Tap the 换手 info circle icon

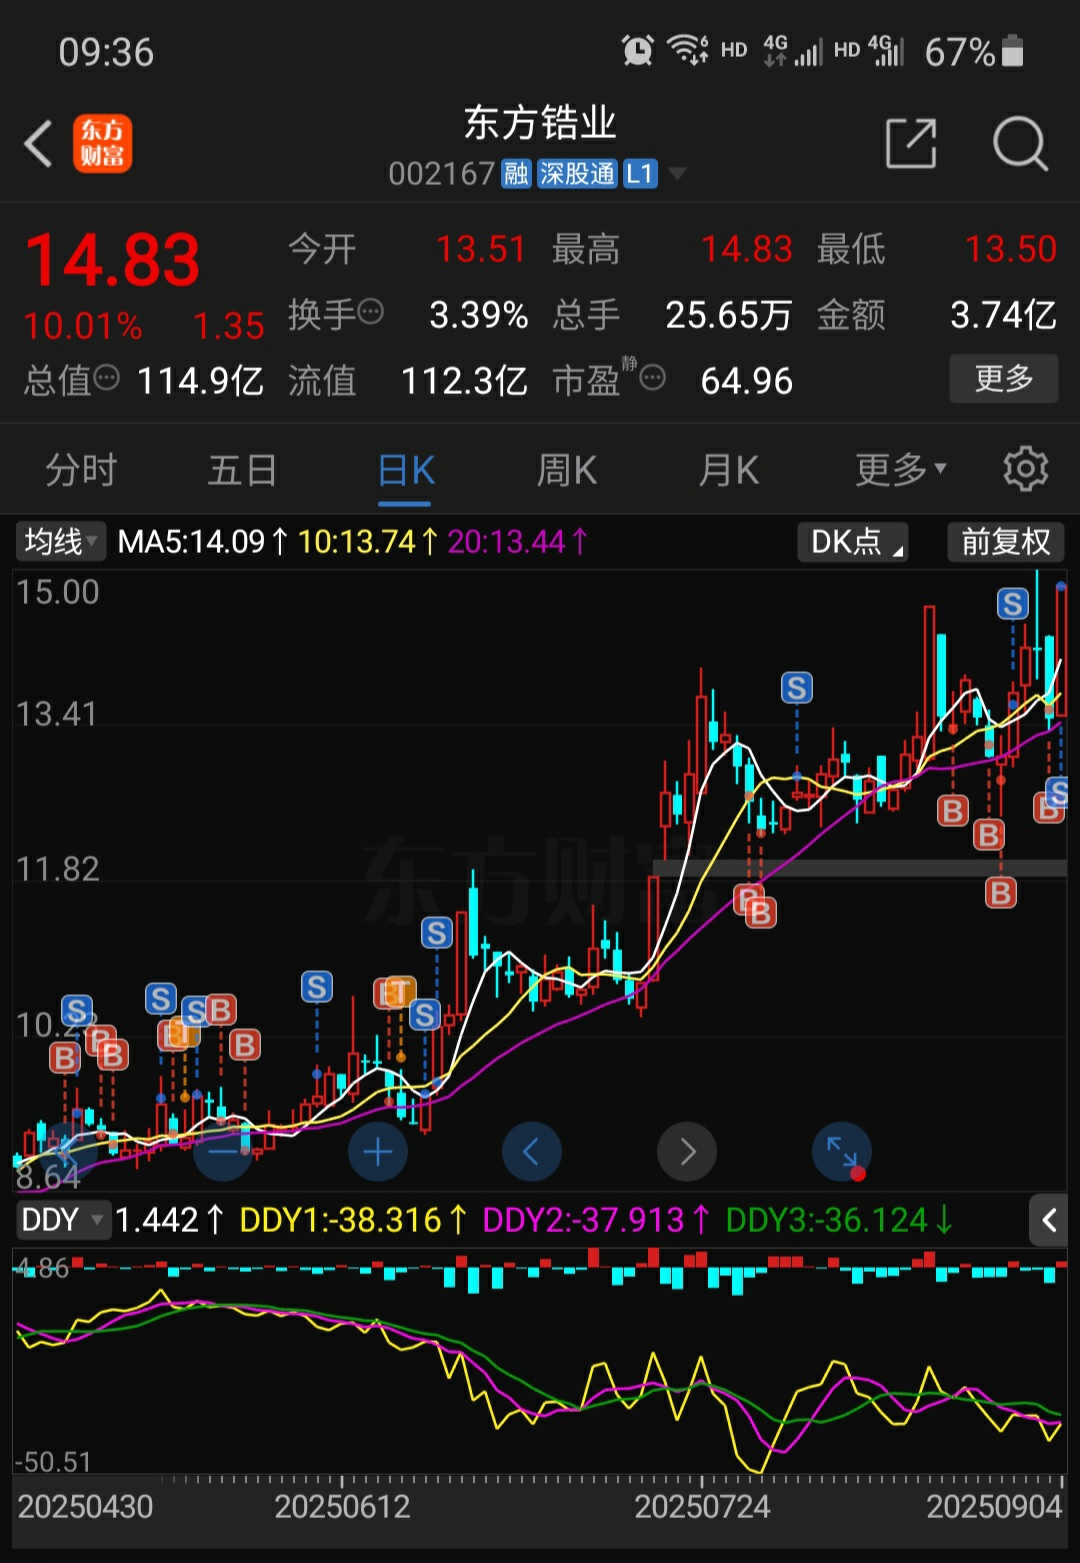[370, 313]
